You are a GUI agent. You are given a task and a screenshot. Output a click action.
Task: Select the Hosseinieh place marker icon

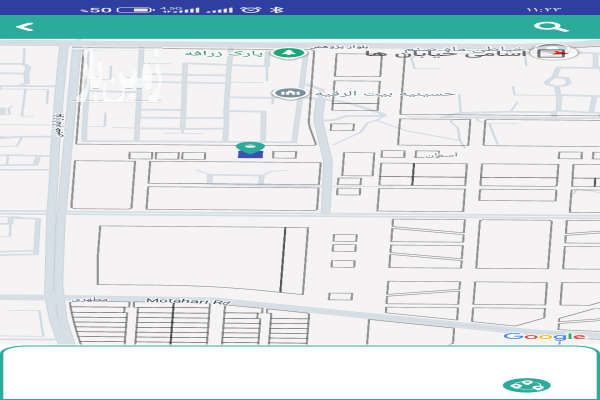(x=290, y=93)
